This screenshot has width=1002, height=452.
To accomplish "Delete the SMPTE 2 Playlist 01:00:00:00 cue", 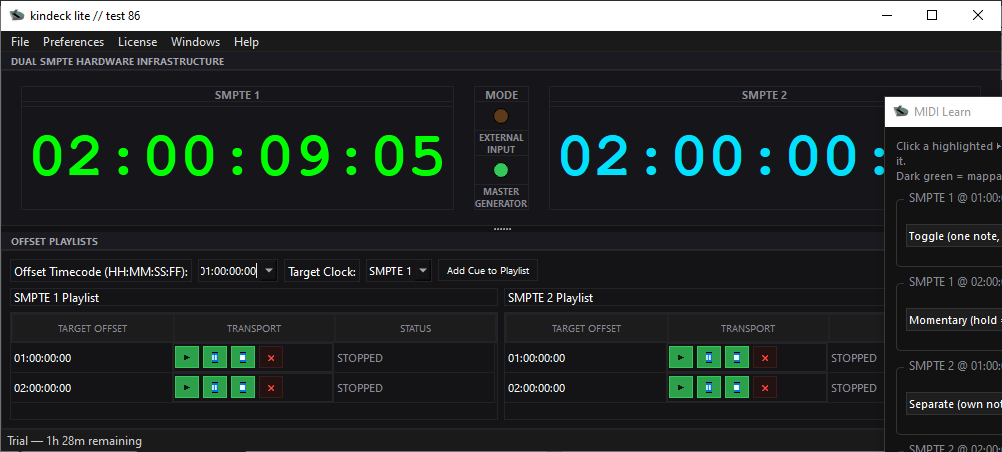I will [x=765, y=358].
